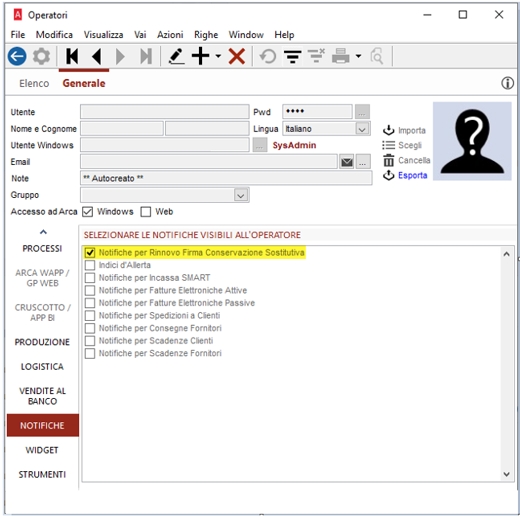Click in the Email input field
Viewport: 520px width, 517px height.
pyautogui.click(x=209, y=162)
